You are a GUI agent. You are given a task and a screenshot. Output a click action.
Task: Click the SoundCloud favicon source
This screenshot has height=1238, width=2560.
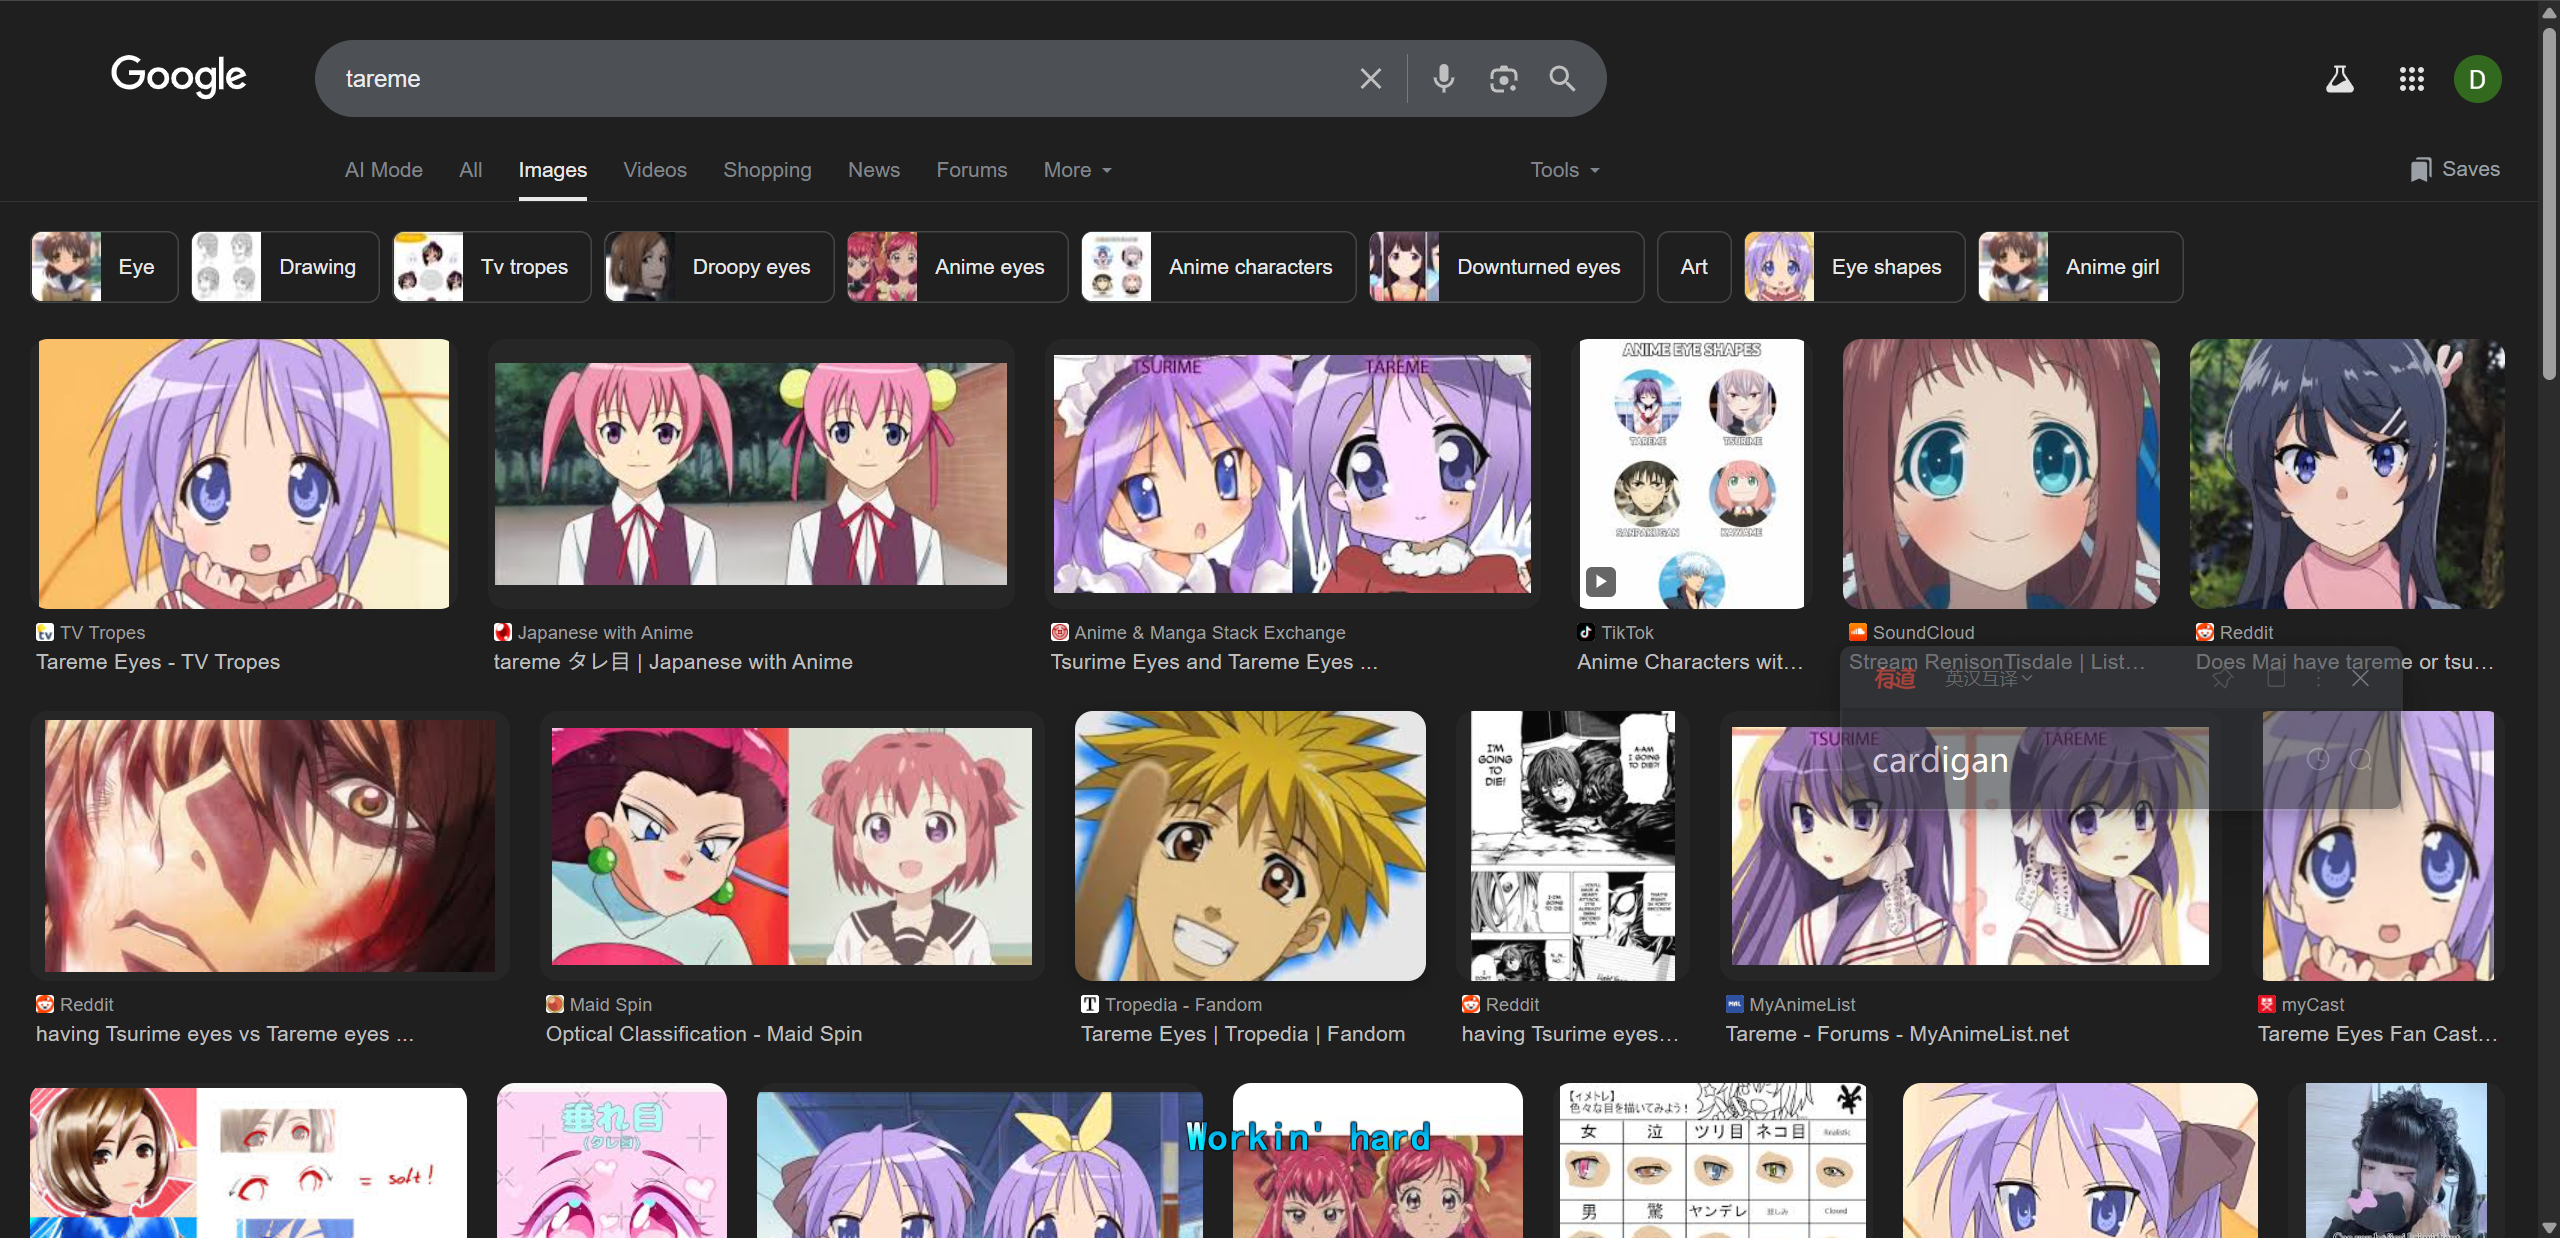pyautogui.click(x=1857, y=632)
